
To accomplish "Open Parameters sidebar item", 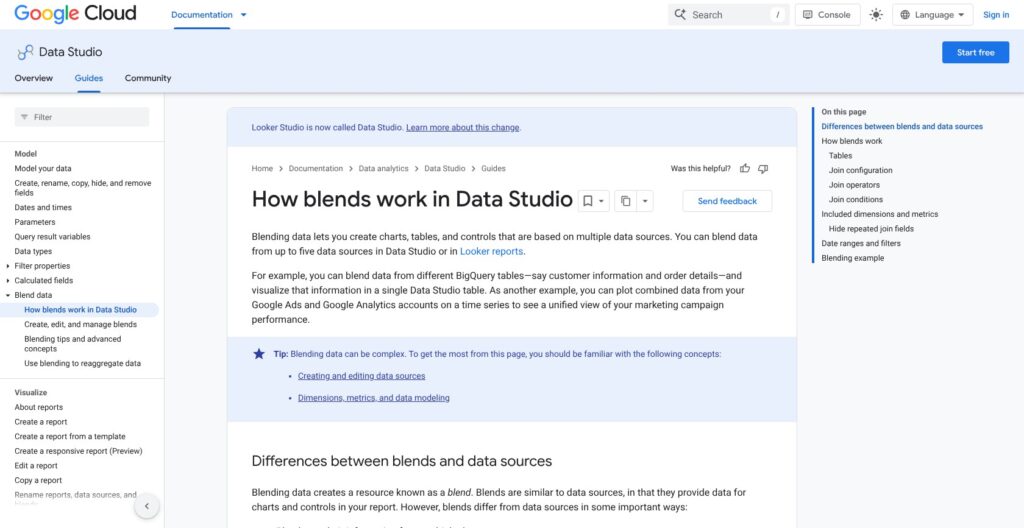I will click(x=35, y=222).
